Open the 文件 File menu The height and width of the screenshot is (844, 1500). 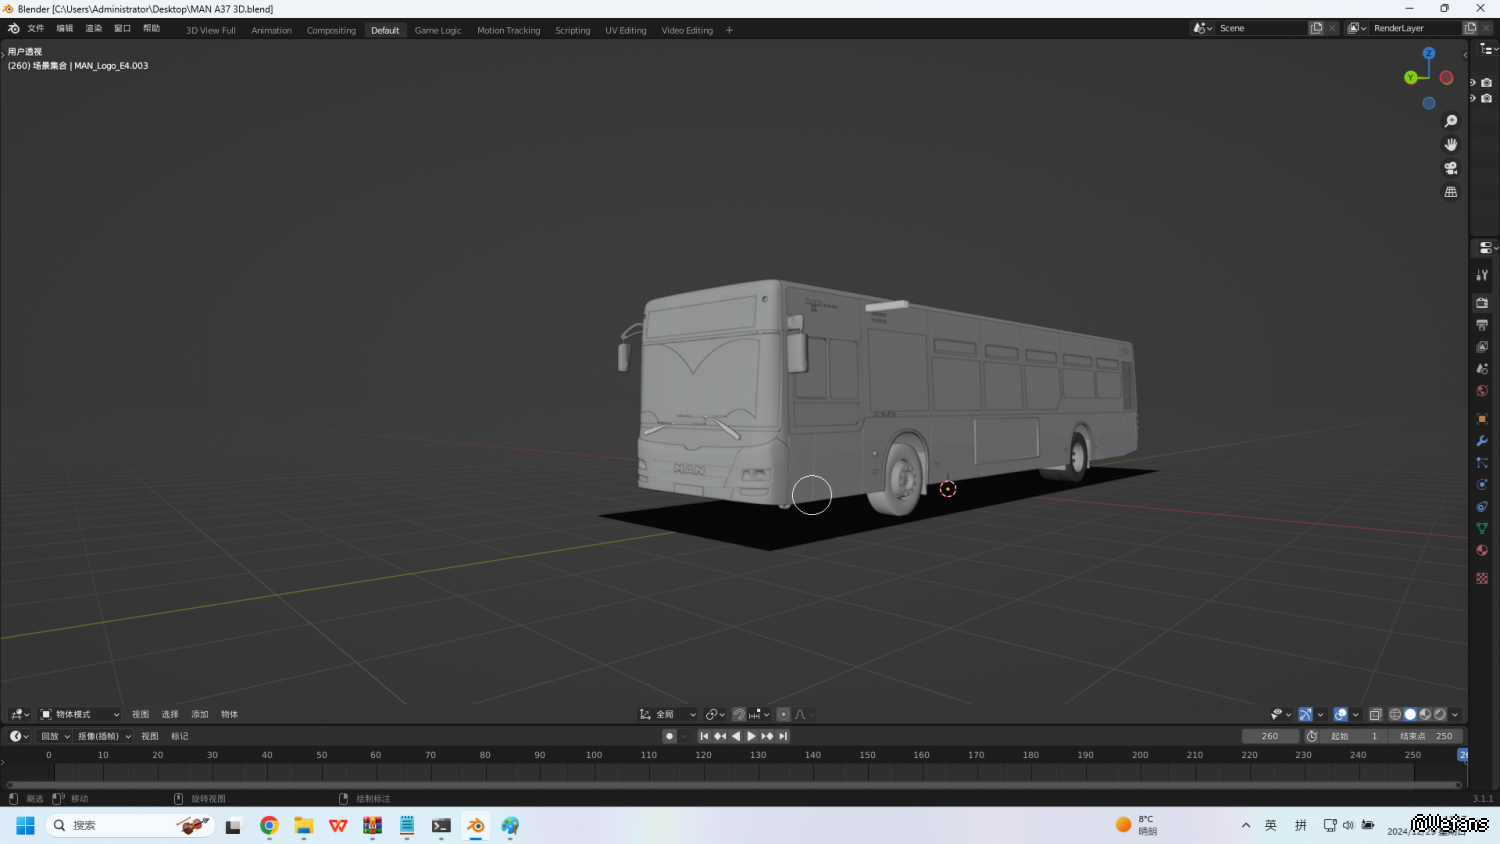pos(36,29)
